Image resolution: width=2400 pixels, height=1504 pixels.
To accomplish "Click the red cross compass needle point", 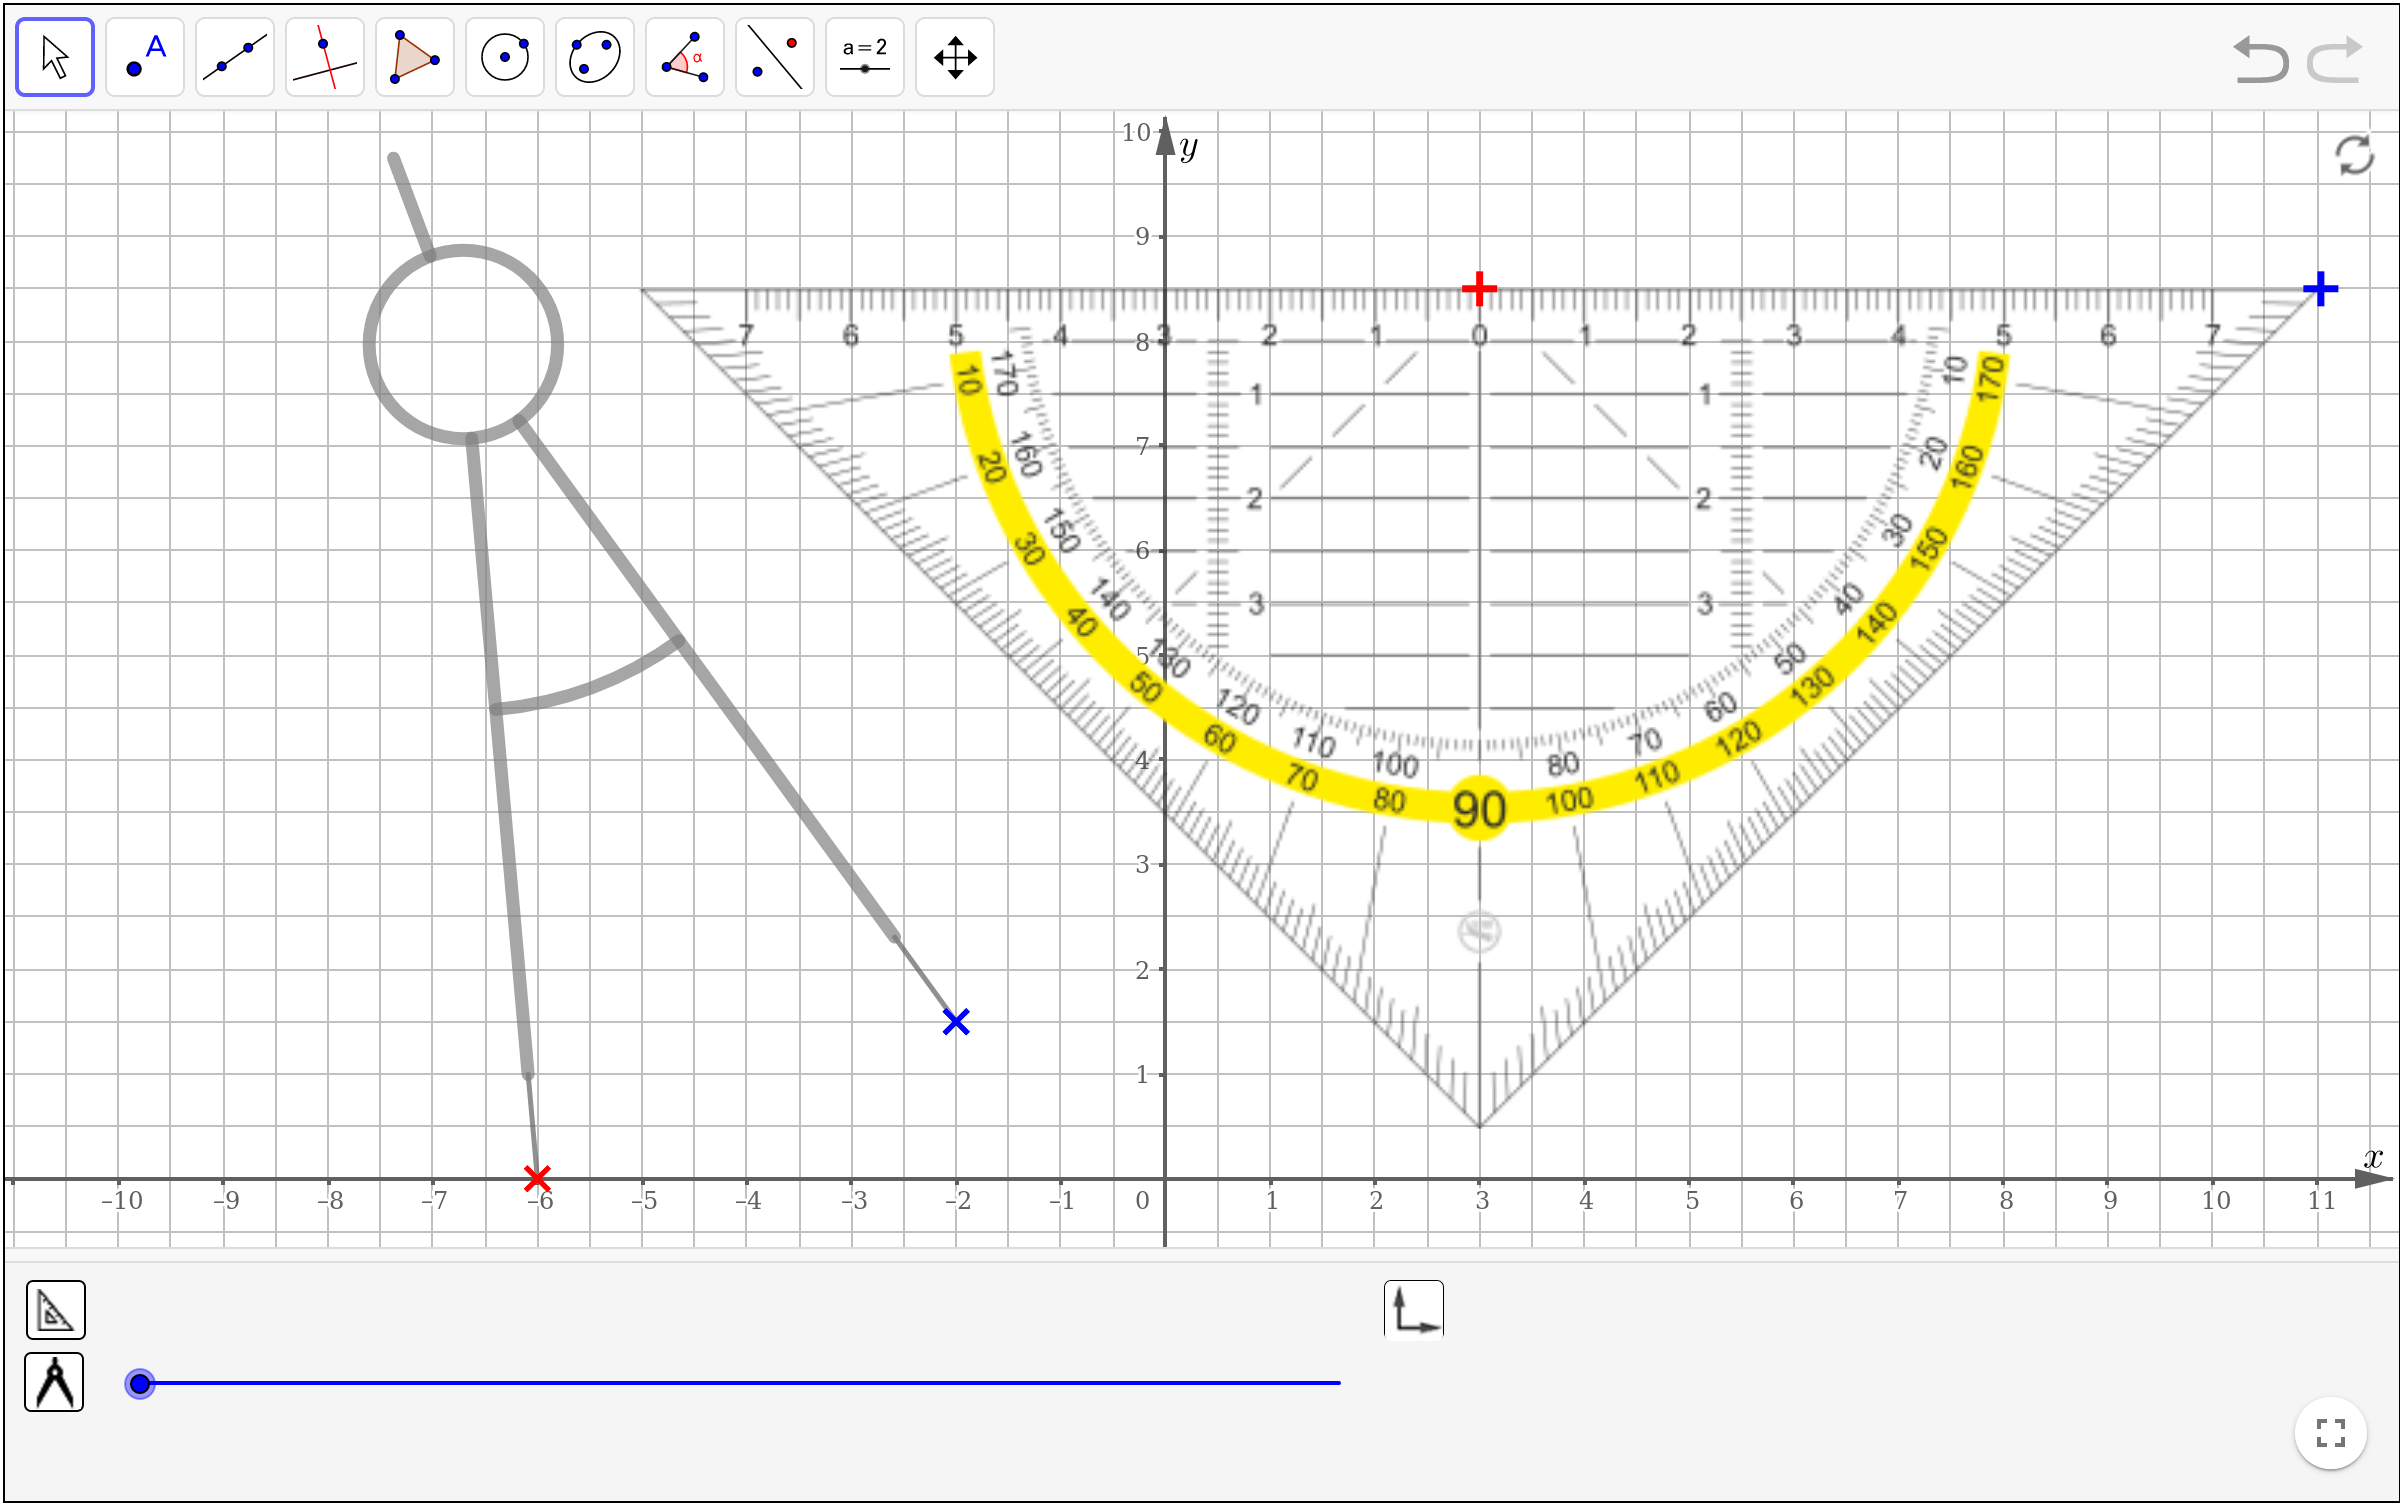I will [537, 1178].
